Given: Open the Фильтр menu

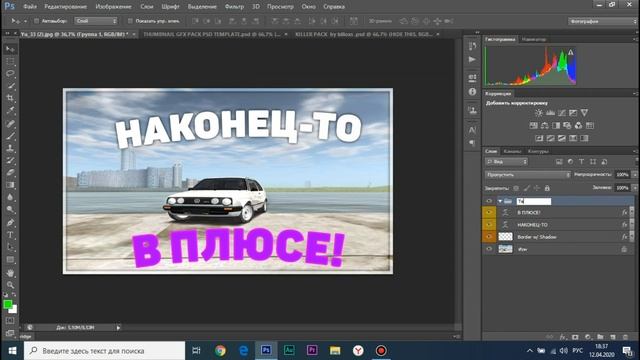Looking at the screenshot, I should 234,7.
